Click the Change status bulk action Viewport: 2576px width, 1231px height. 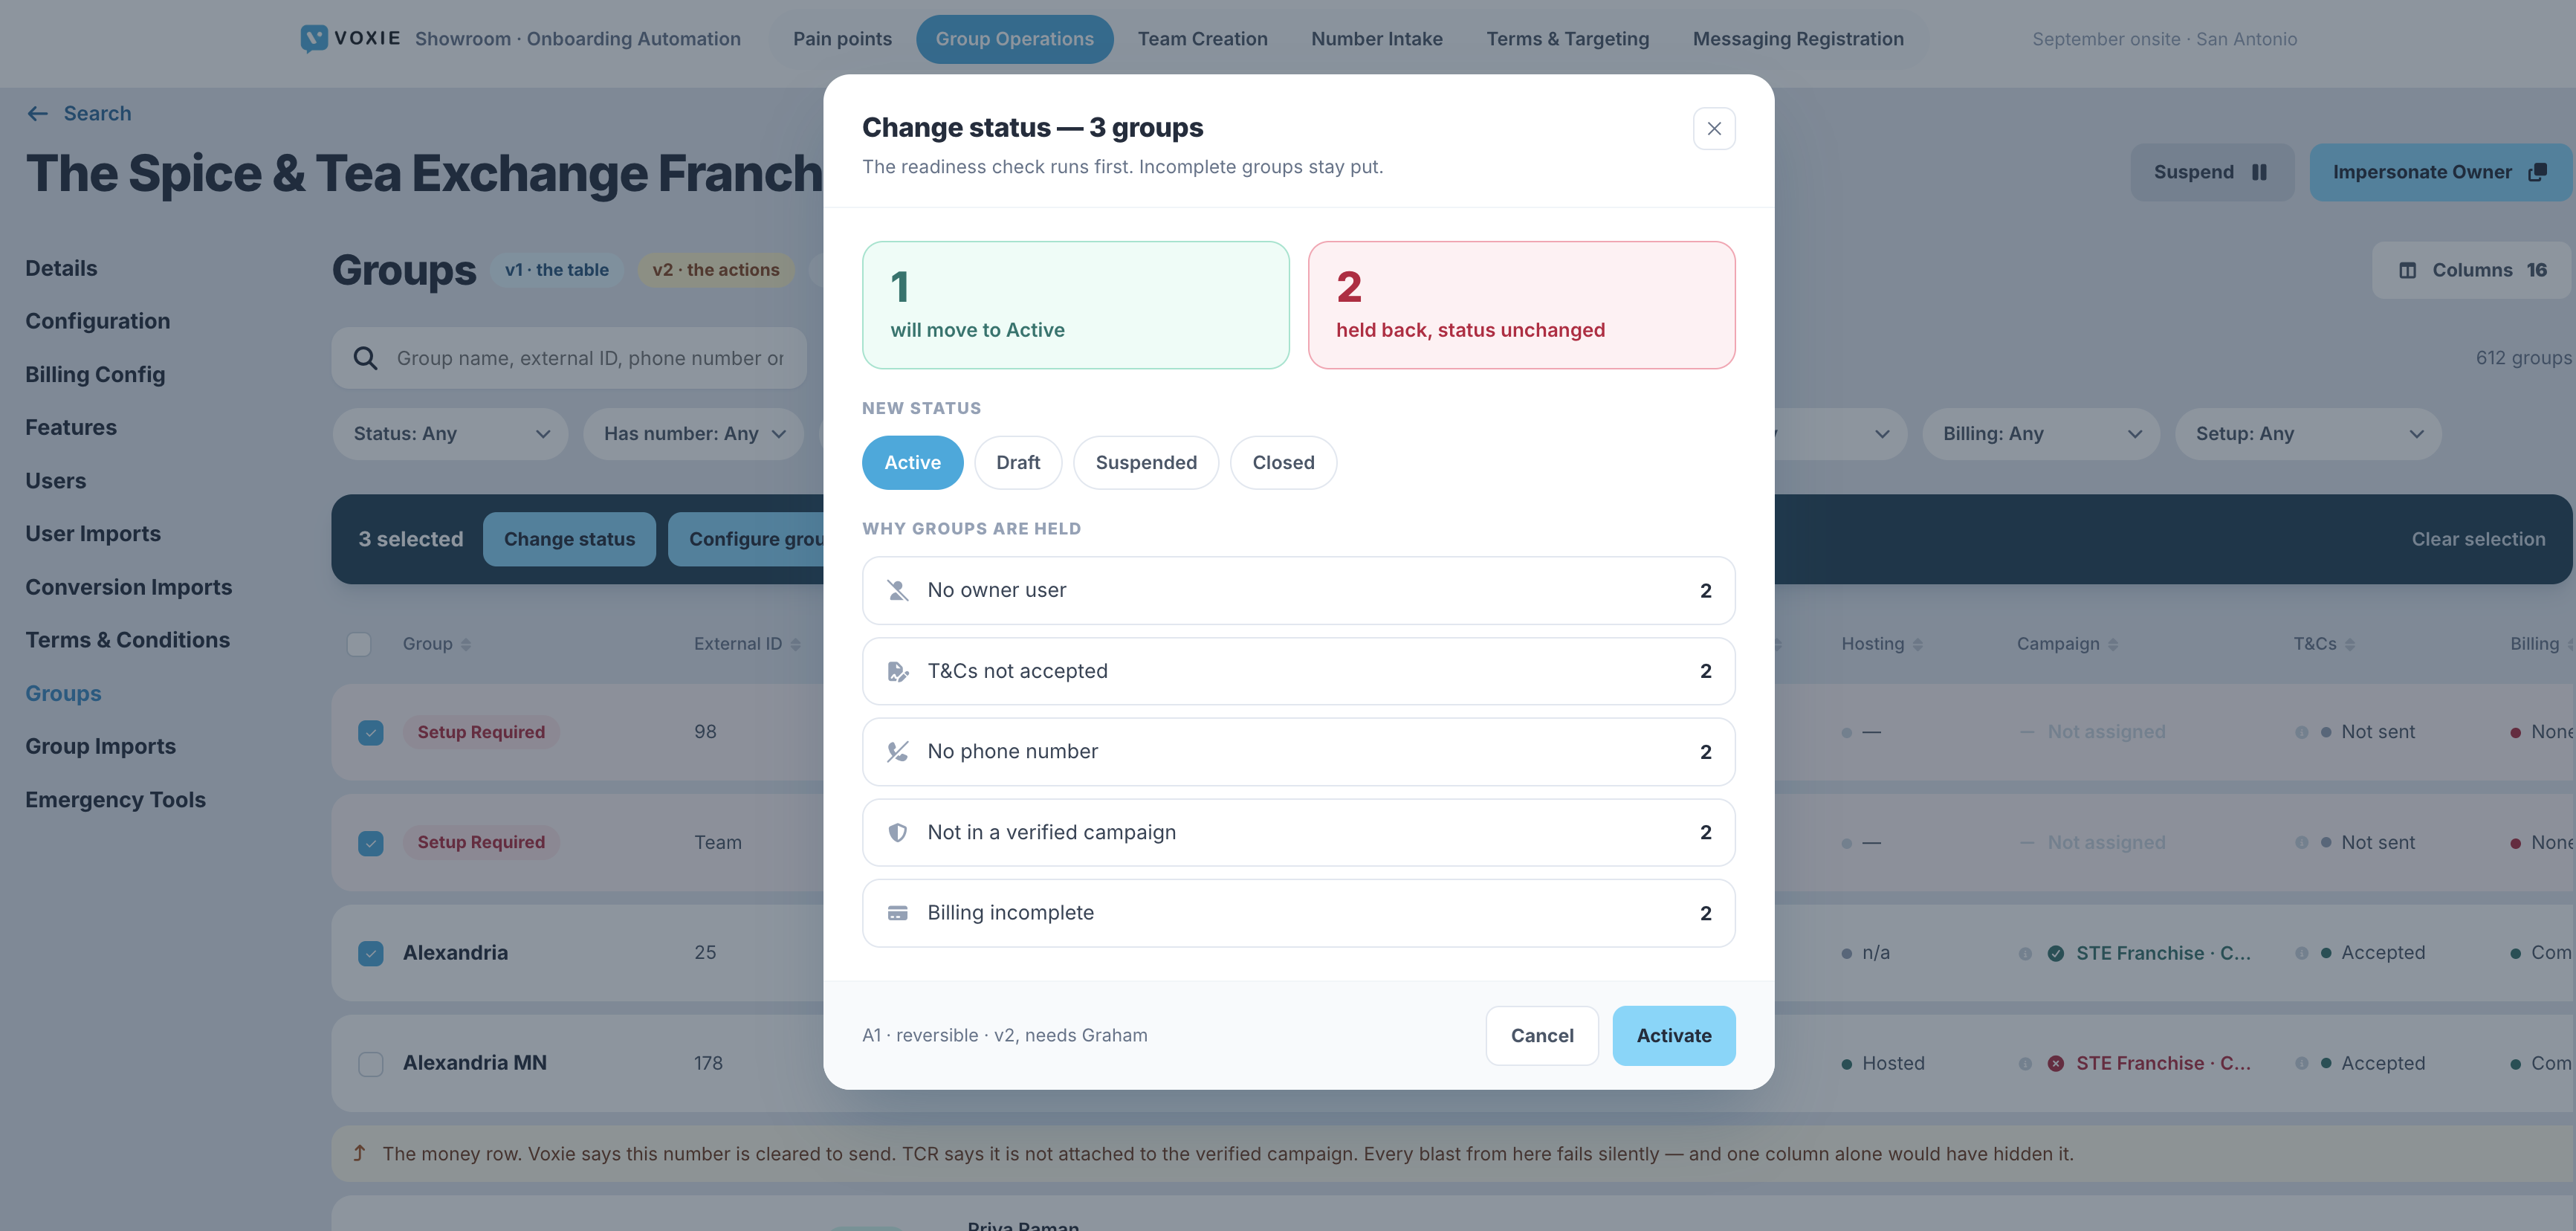click(569, 539)
